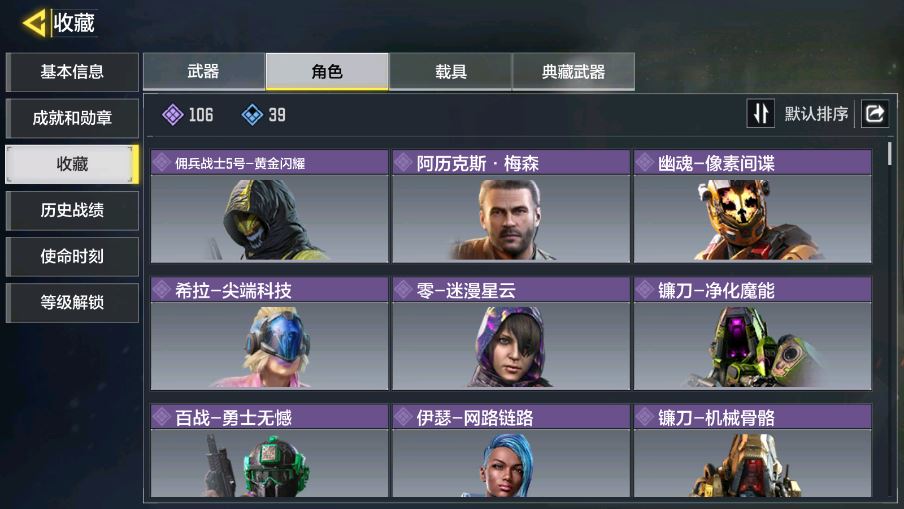This screenshot has height=509, width=904.
Task: Click rarity diamond icon on 镰刀-机械骨骼 card
Action: point(644,417)
